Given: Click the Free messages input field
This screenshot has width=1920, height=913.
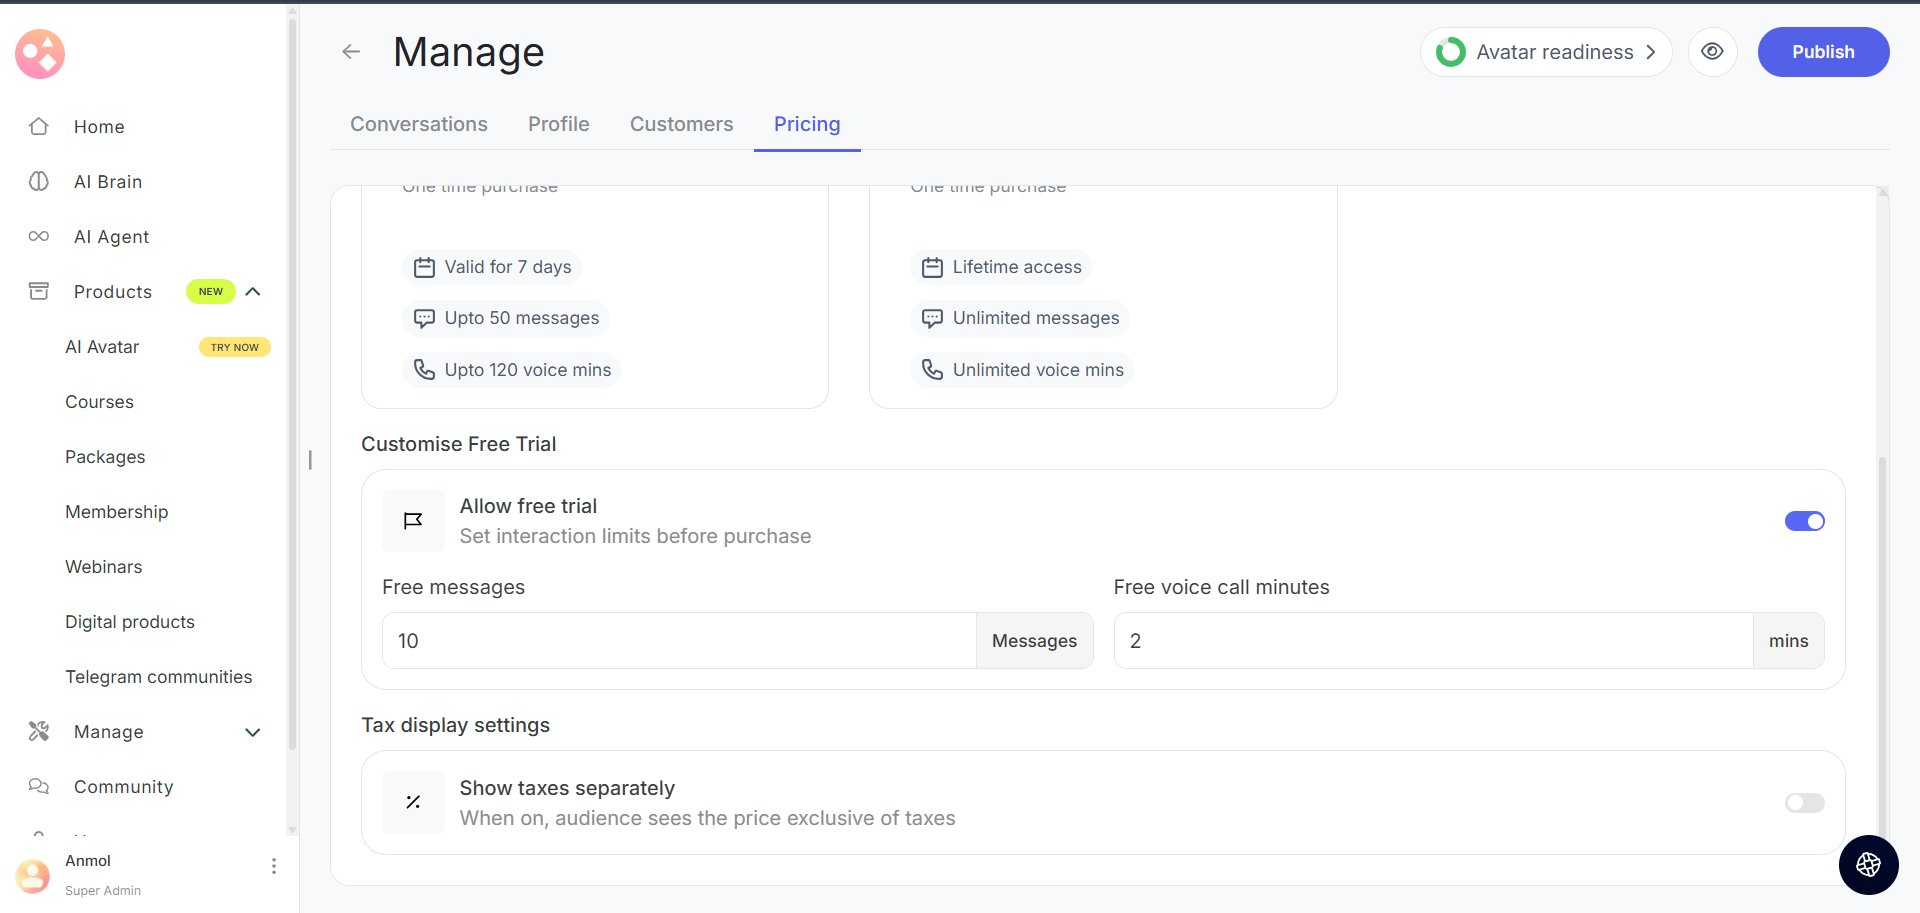Looking at the screenshot, I should tap(678, 641).
